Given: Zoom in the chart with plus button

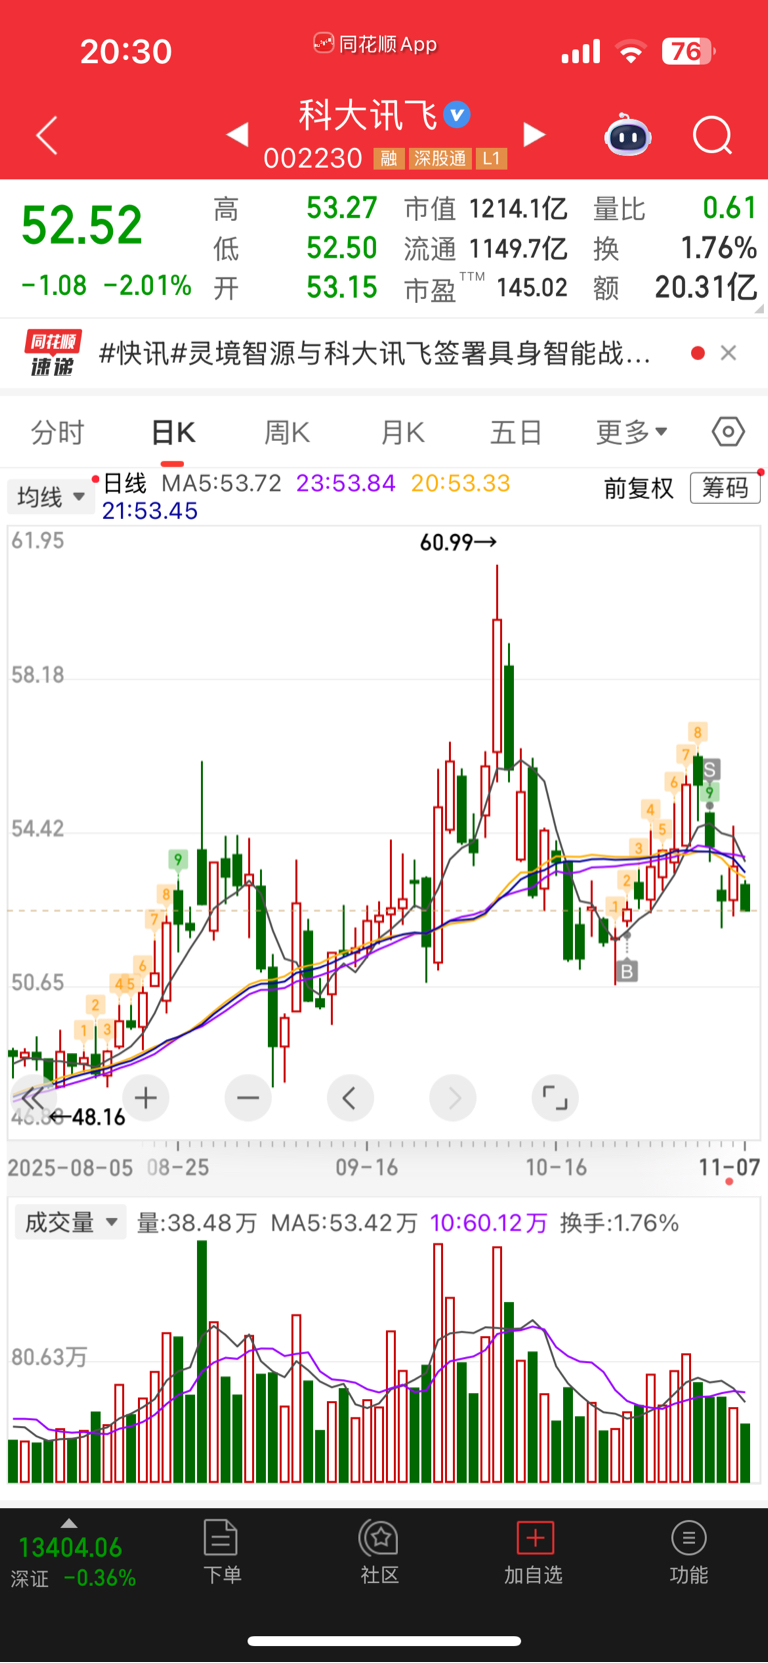Looking at the screenshot, I should [x=146, y=1098].
